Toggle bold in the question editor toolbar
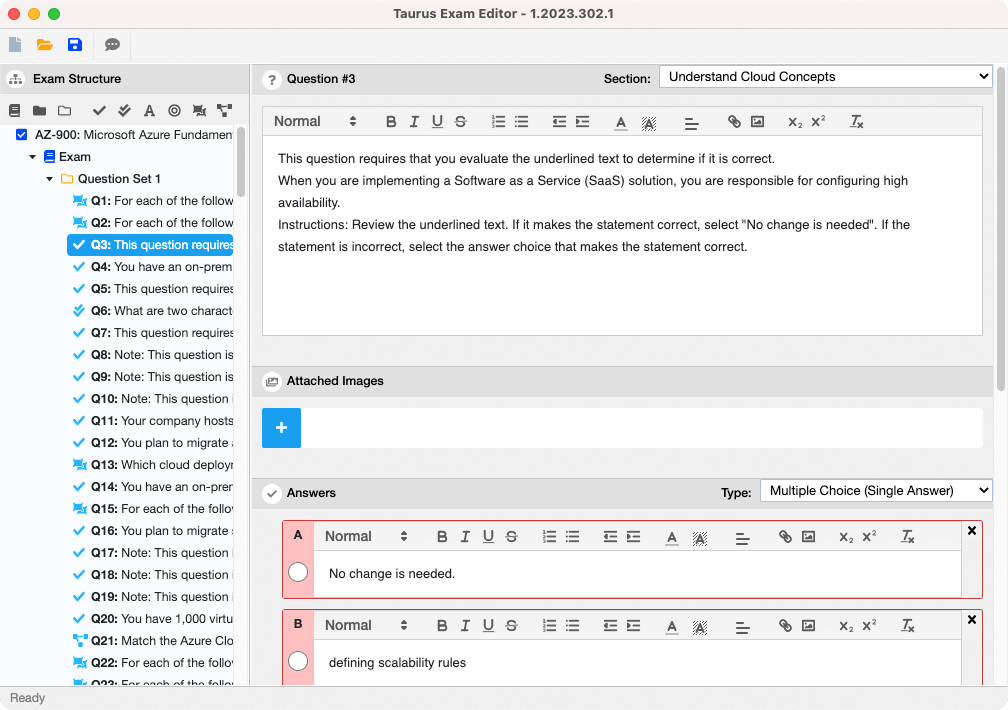This screenshot has width=1008, height=710. 391,122
